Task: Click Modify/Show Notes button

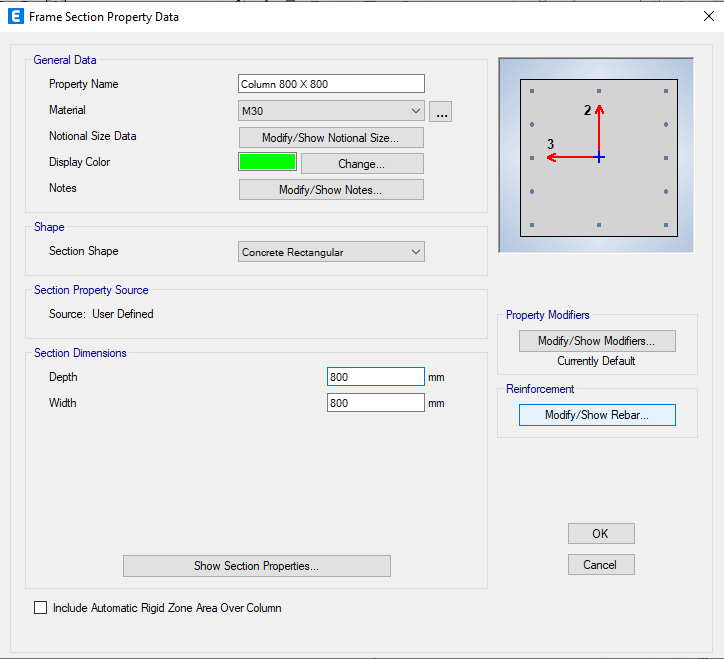Action: click(331, 189)
